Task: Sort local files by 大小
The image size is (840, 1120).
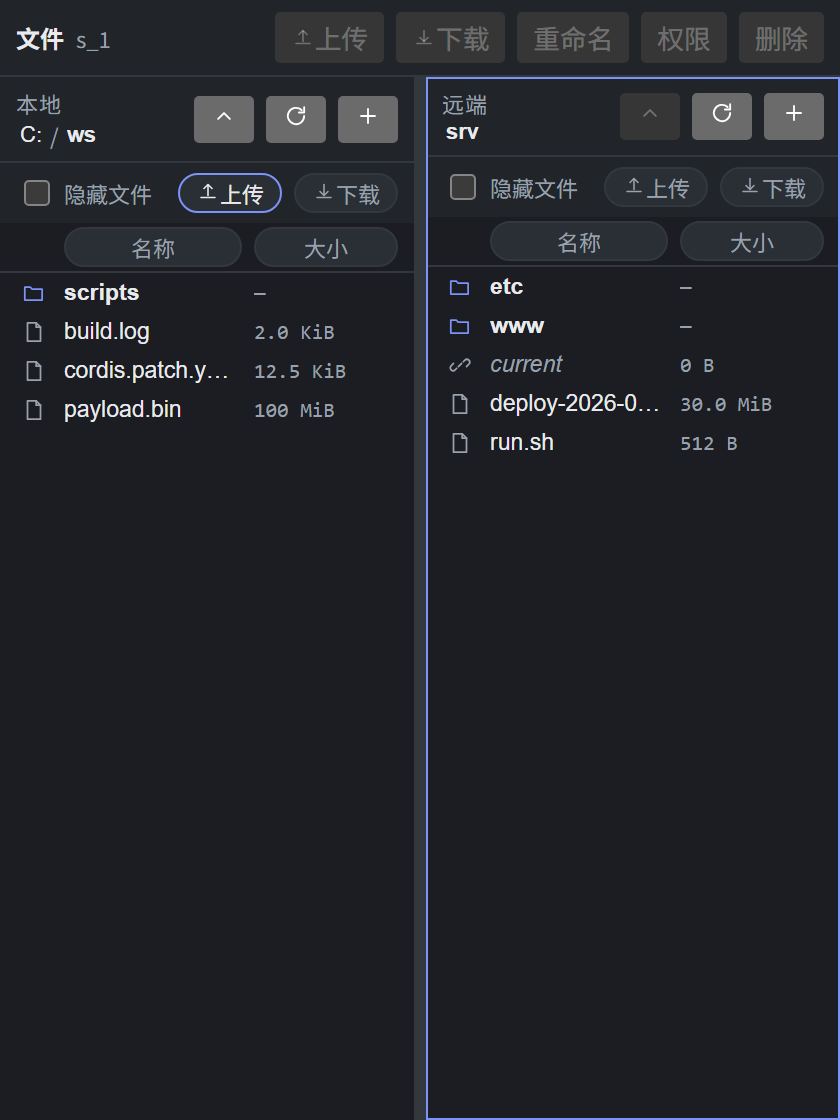Action: [326, 247]
